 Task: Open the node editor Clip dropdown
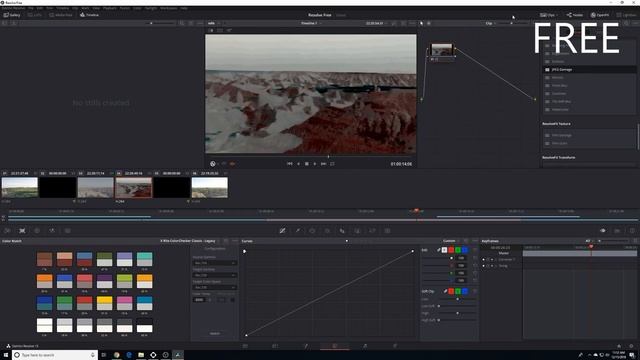[490, 23]
